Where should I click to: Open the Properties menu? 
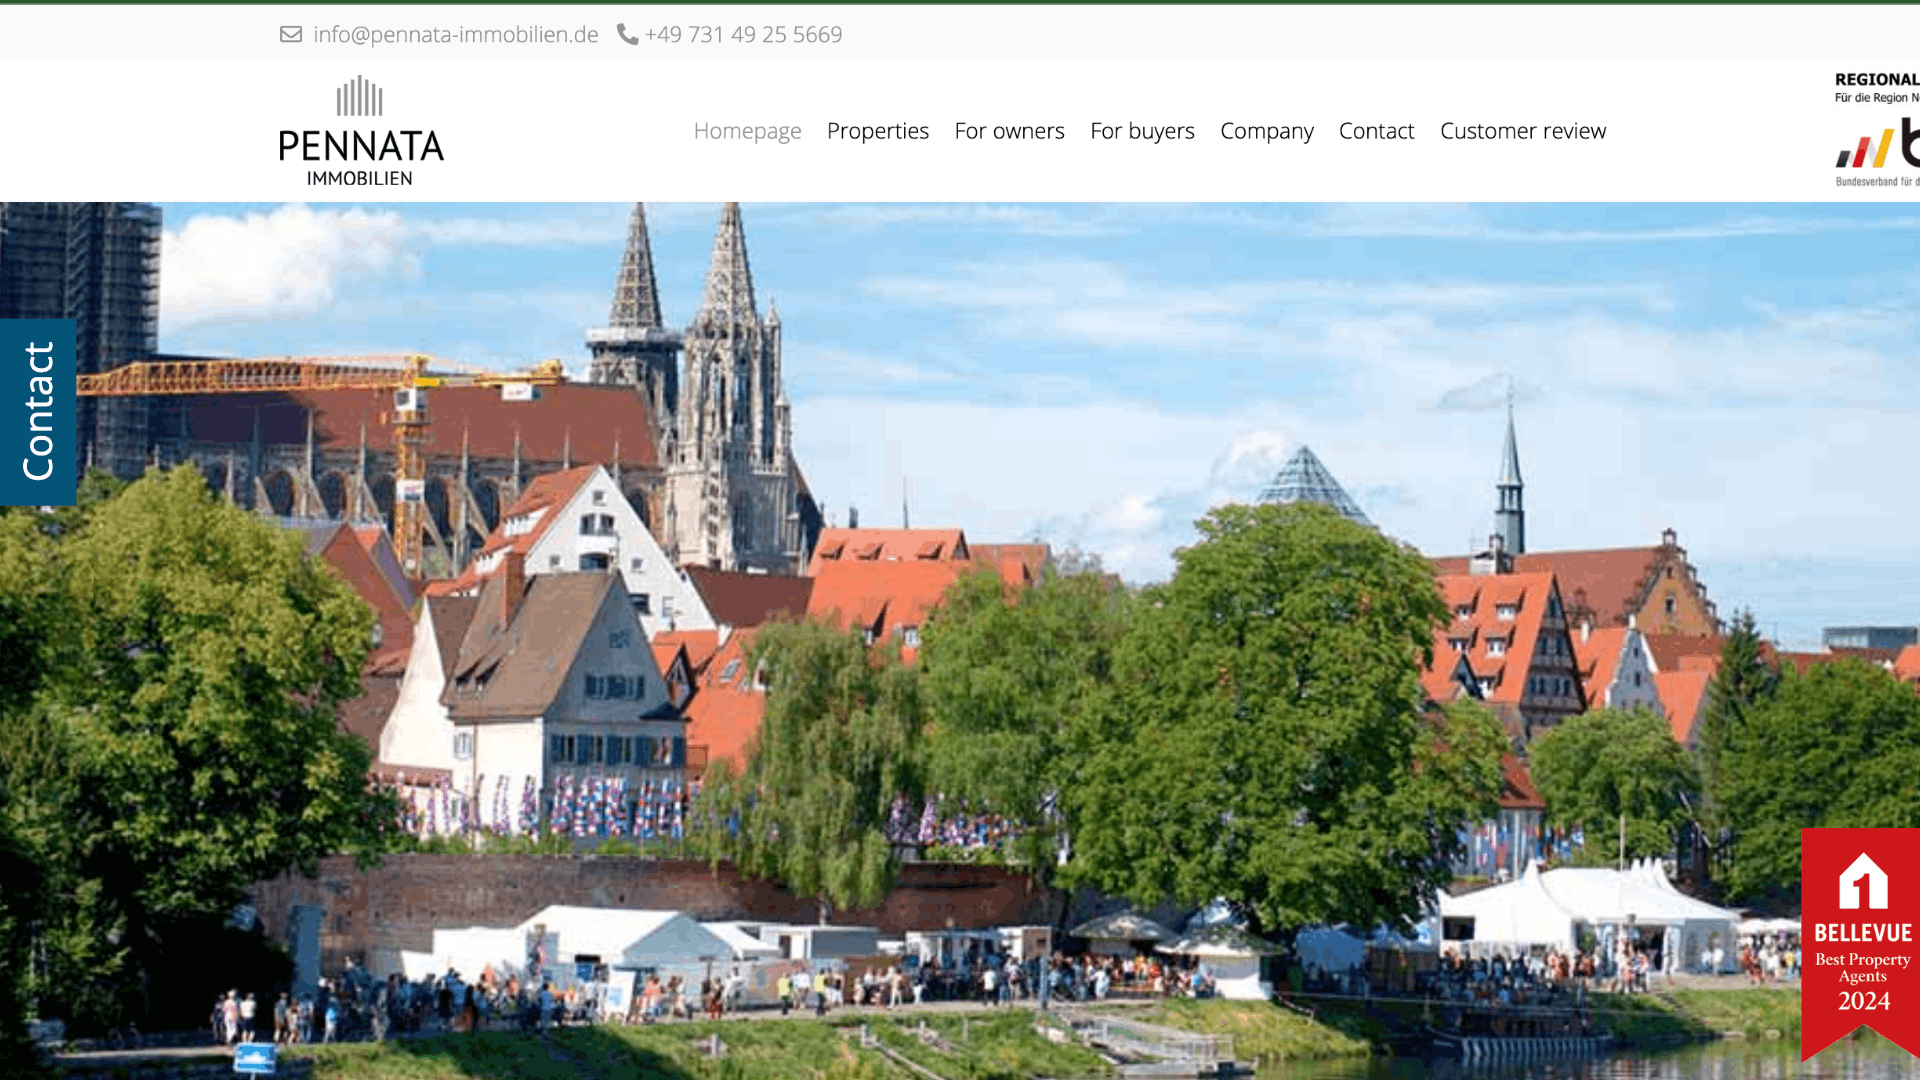877,131
